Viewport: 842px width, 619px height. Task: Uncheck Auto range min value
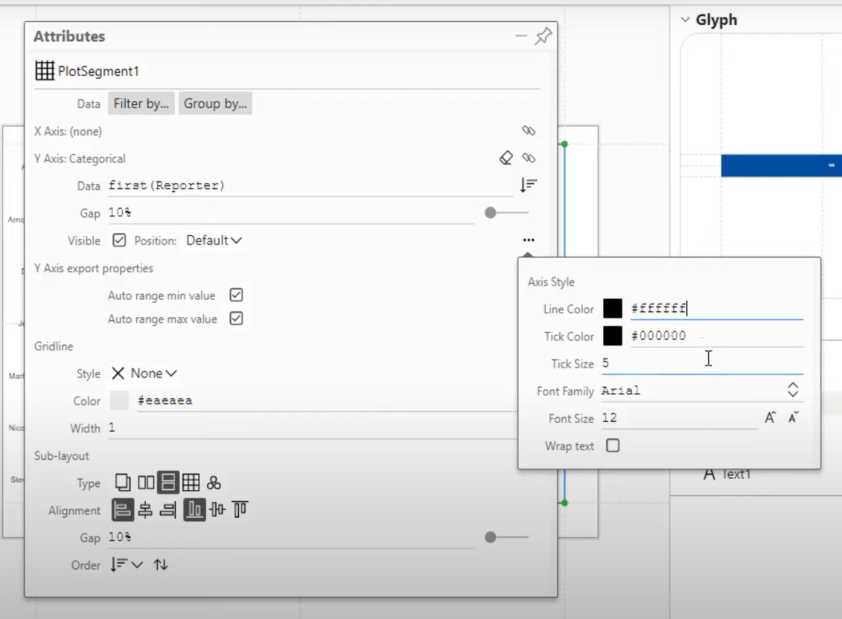236,295
